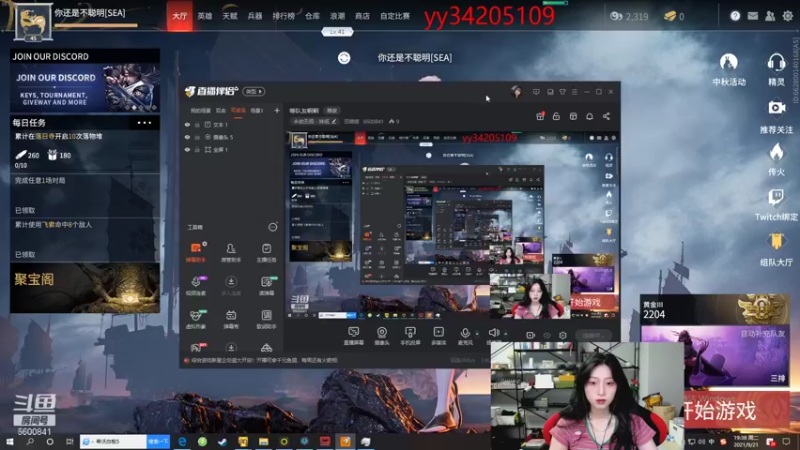Click the layout panel icon beside the bell

[x=573, y=116]
